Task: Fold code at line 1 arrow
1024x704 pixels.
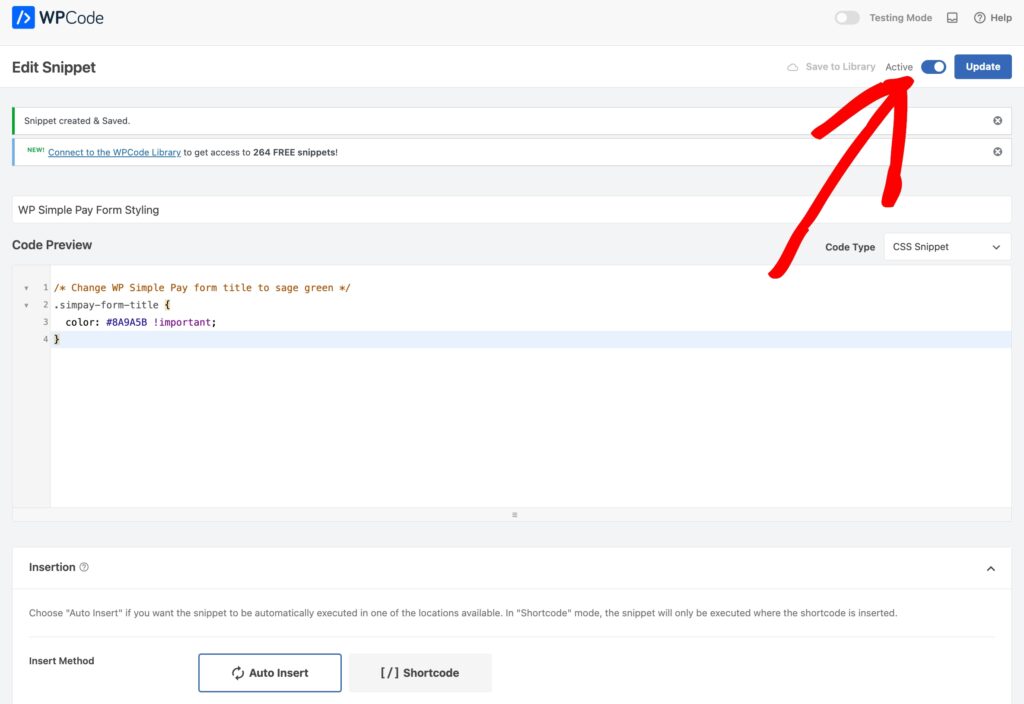Action: [x=26, y=288]
